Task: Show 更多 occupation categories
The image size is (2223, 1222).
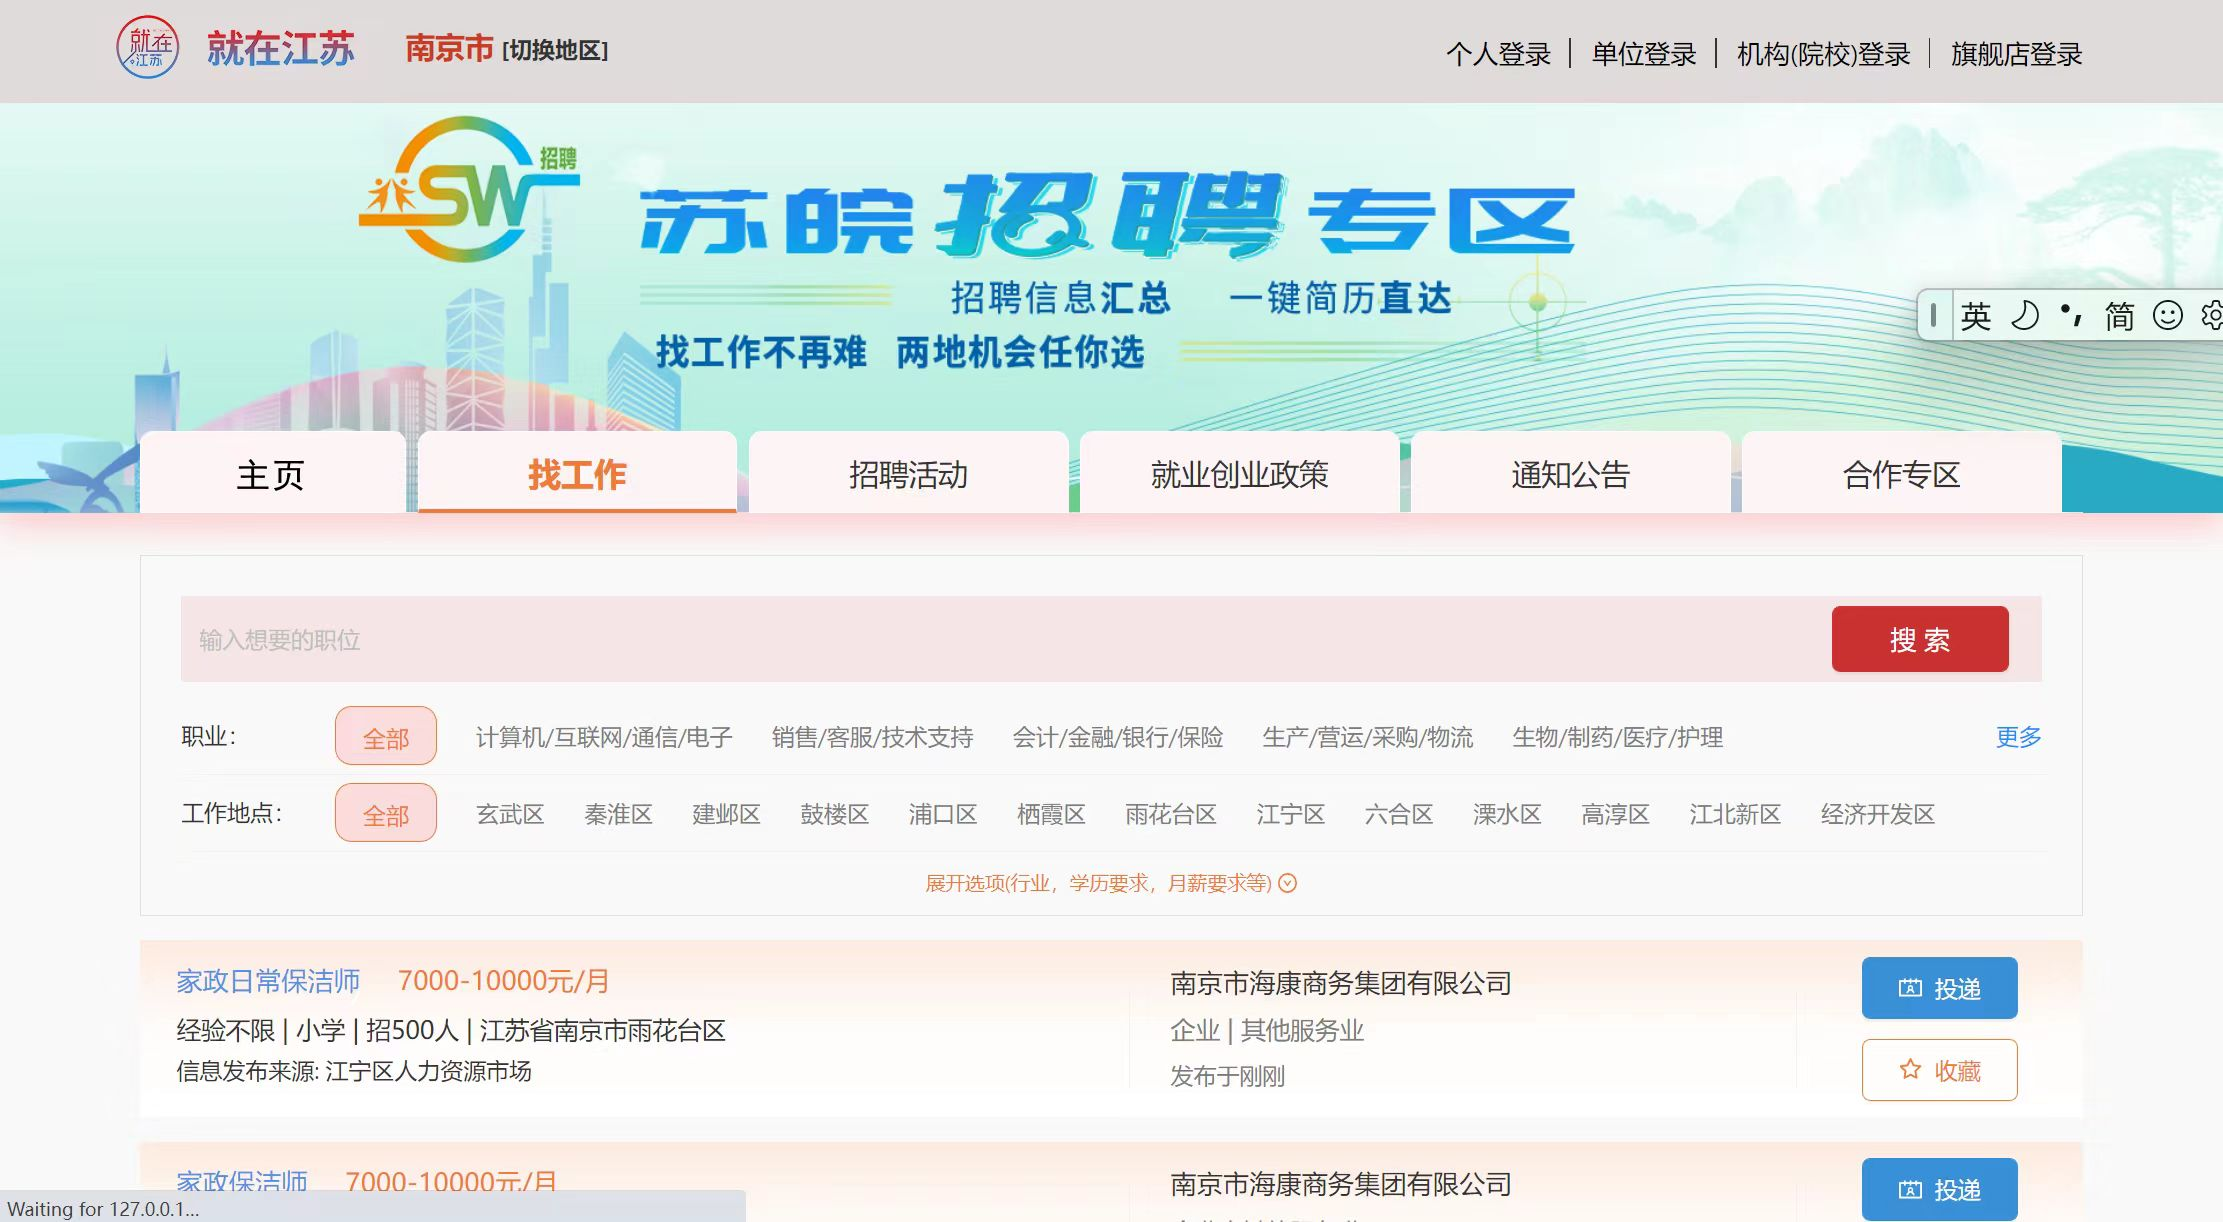Action: tap(2018, 737)
